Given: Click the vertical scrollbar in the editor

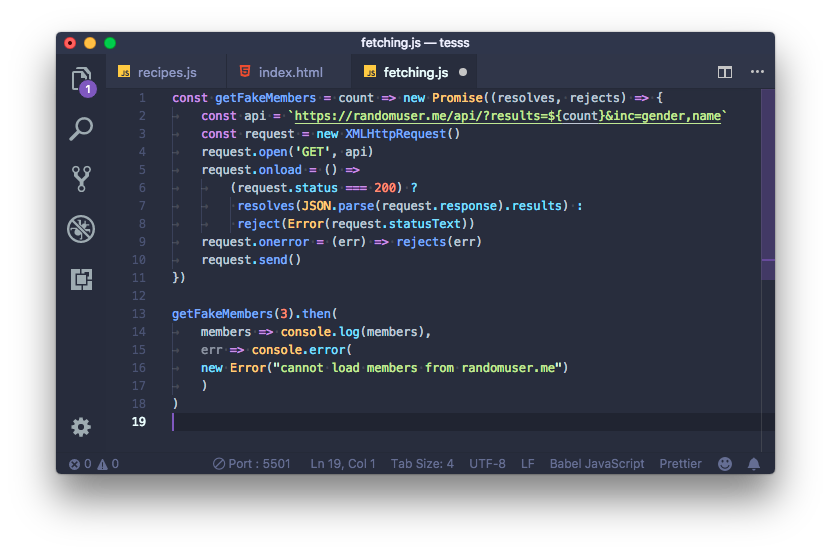Looking at the screenshot, I should (x=768, y=184).
